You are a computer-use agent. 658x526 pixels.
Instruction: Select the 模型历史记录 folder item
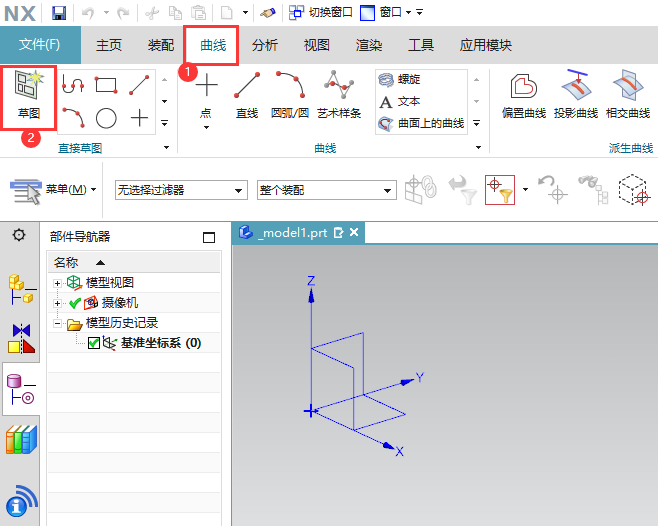pos(122,323)
